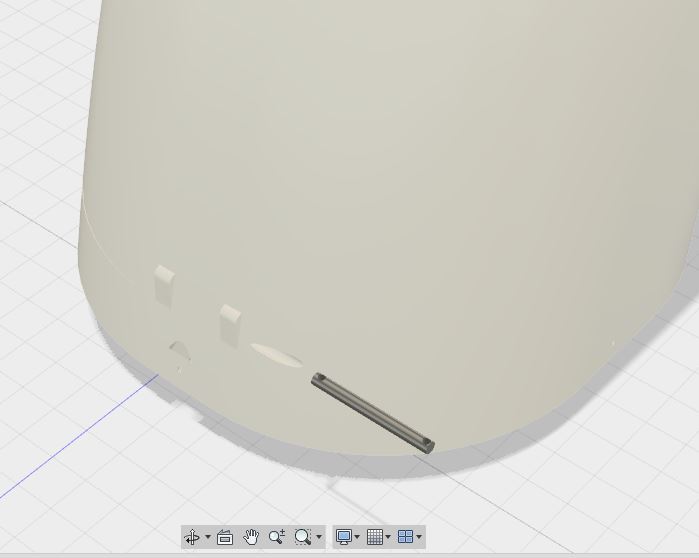Select the Orbit tool icon
This screenshot has height=558, width=699.
(x=192, y=537)
